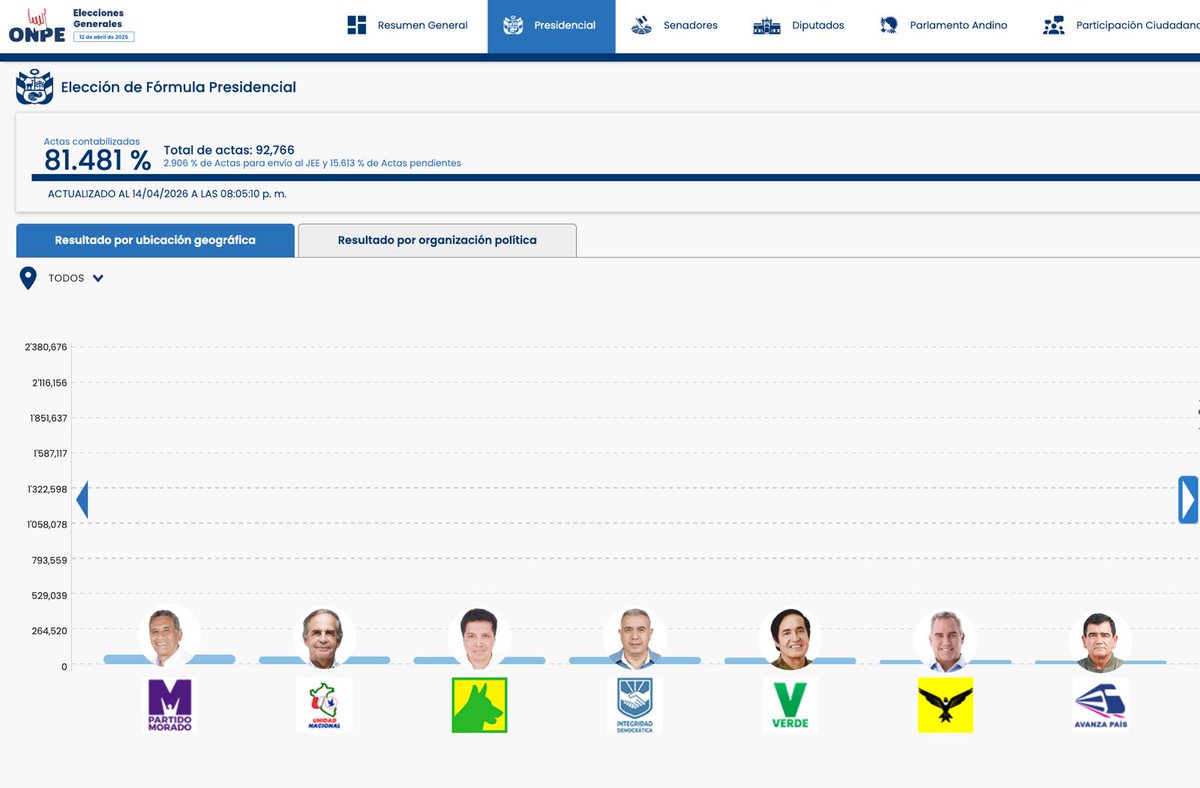
Task: Open the Diputados section
Action: (798, 26)
